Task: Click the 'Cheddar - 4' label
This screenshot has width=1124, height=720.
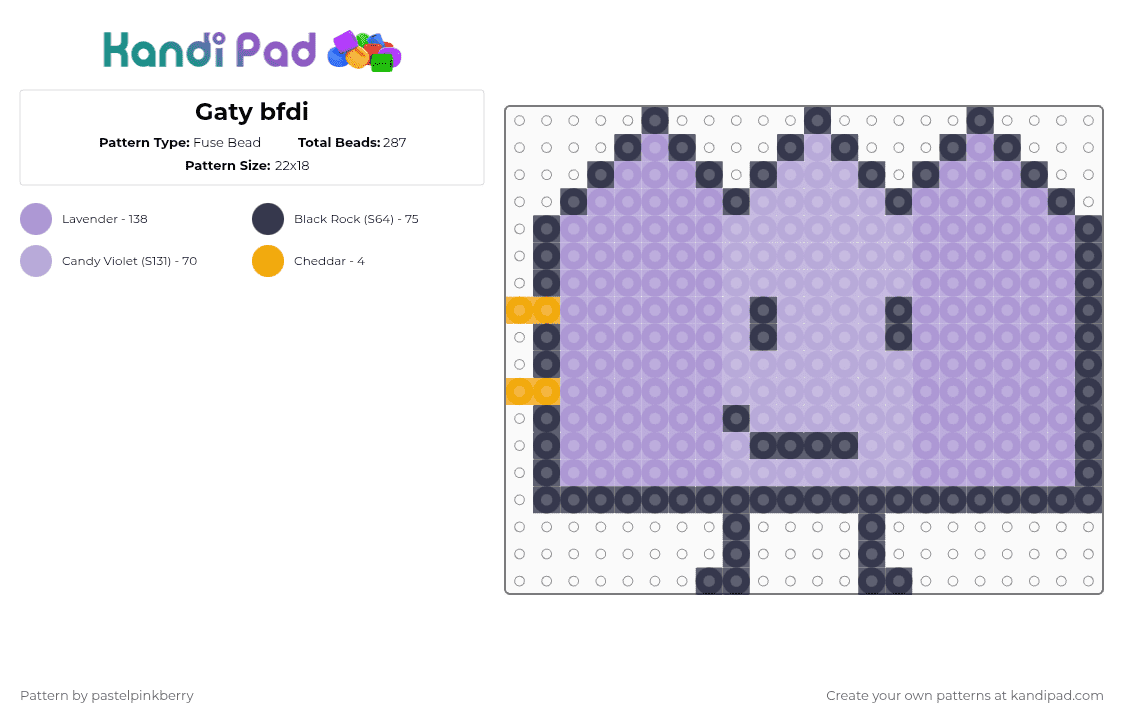Action: click(x=329, y=261)
